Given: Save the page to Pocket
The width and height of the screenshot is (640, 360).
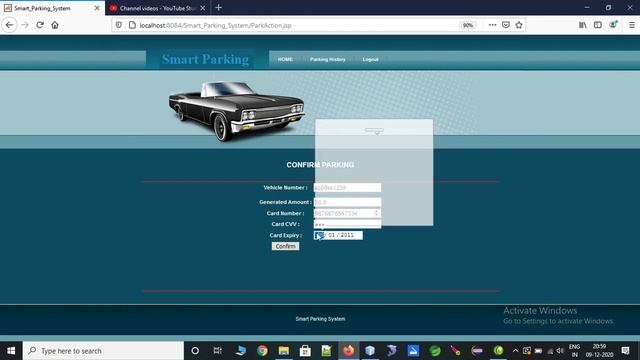Looking at the screenshot, I should click(506, 25).
